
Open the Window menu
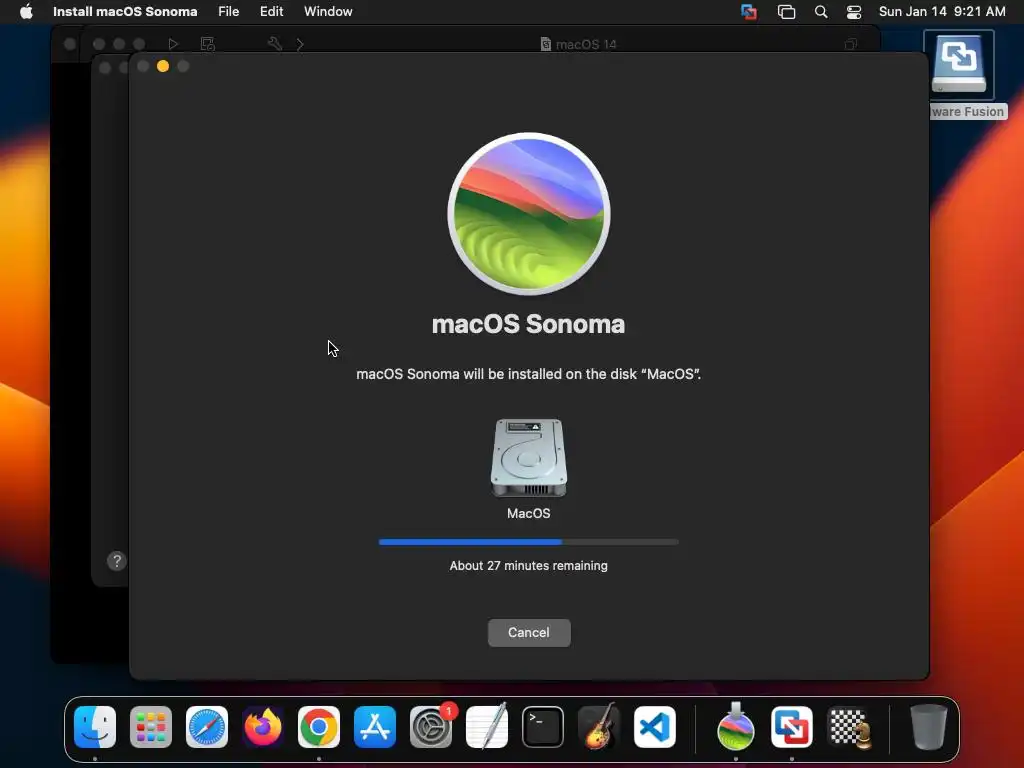coord(328,11)
